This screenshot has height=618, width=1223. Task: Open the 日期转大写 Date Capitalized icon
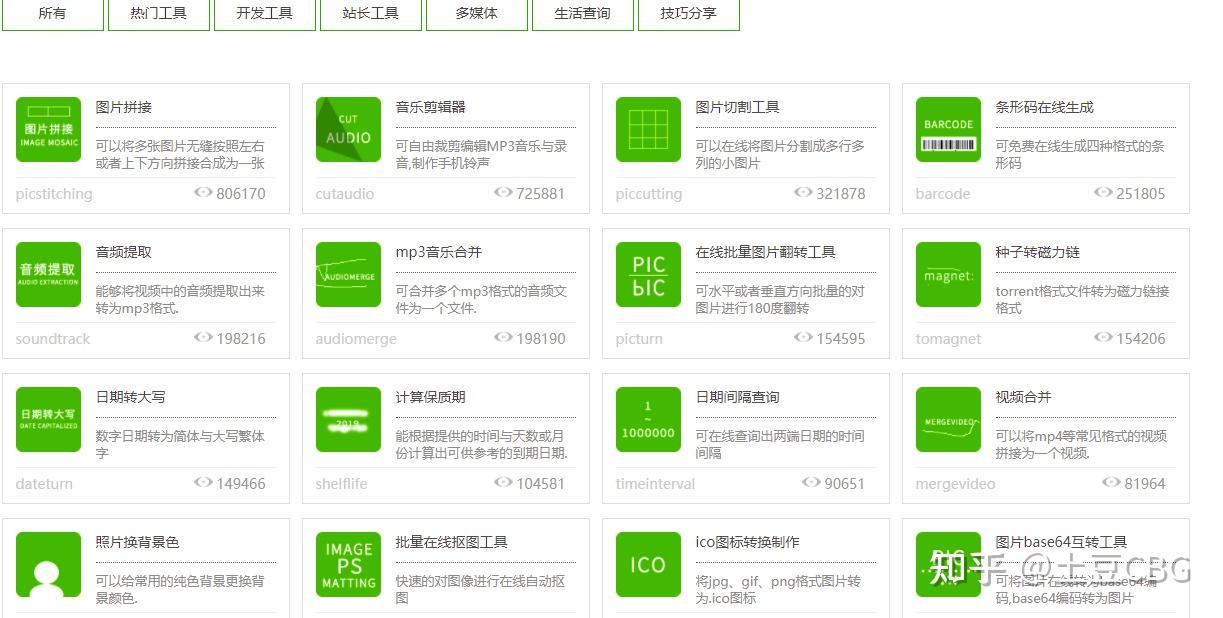(x=48, y=419)
